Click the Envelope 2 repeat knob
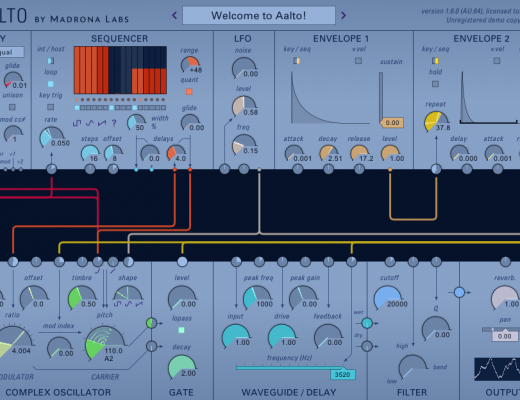The height and width of the screenshot is (400, 520). (x=436, y=122)
